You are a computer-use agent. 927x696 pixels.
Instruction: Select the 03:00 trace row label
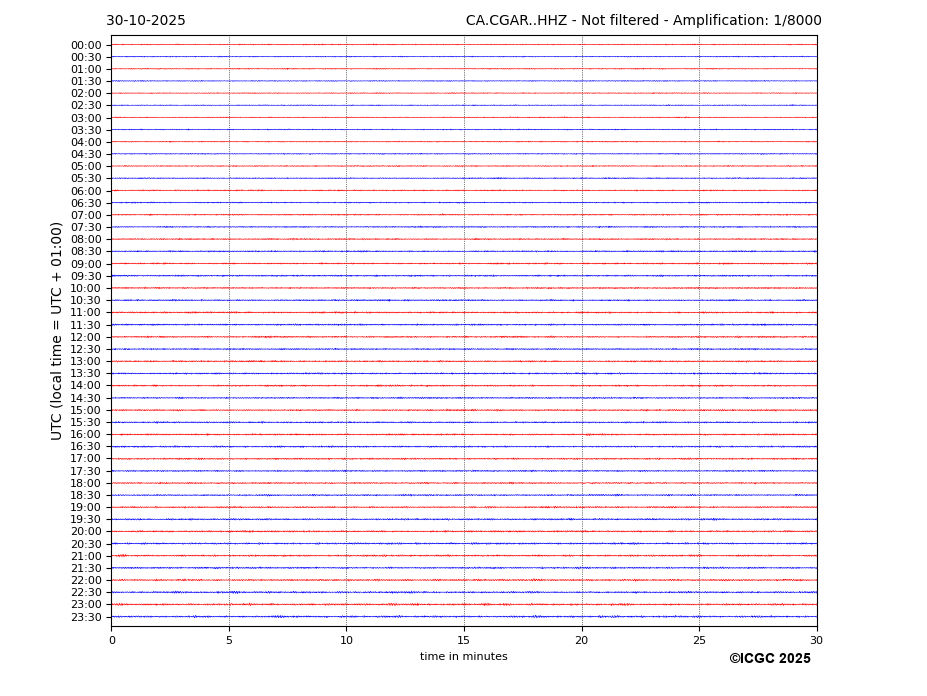tap(86, 118)
